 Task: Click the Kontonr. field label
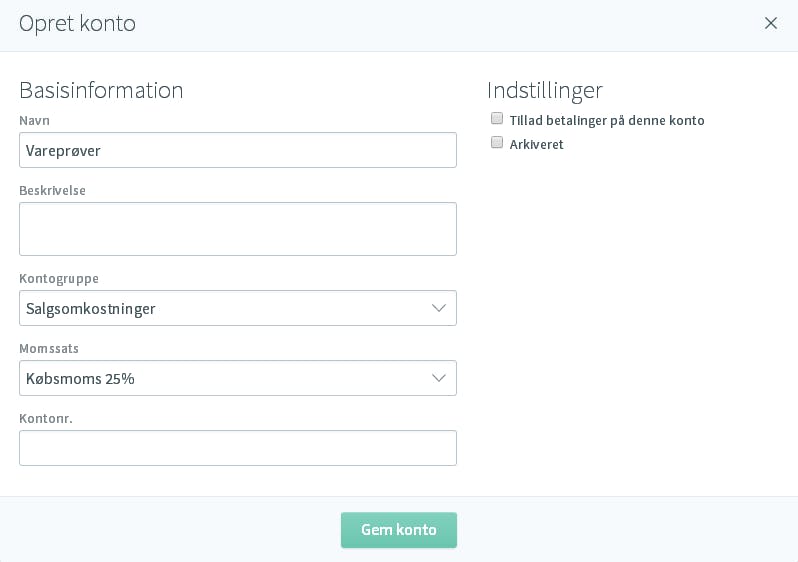click(46, 418)
